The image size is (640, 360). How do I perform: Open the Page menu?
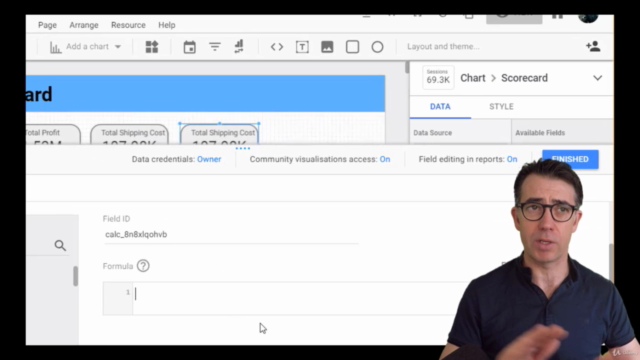point(47,25)
